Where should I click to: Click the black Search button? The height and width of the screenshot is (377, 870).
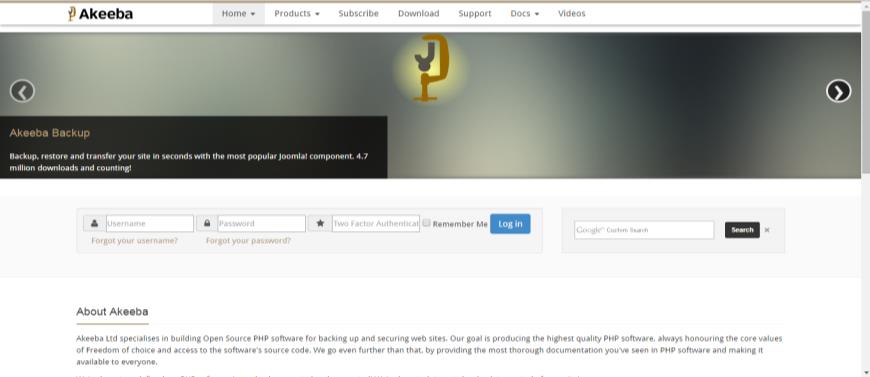click(742, 230)
